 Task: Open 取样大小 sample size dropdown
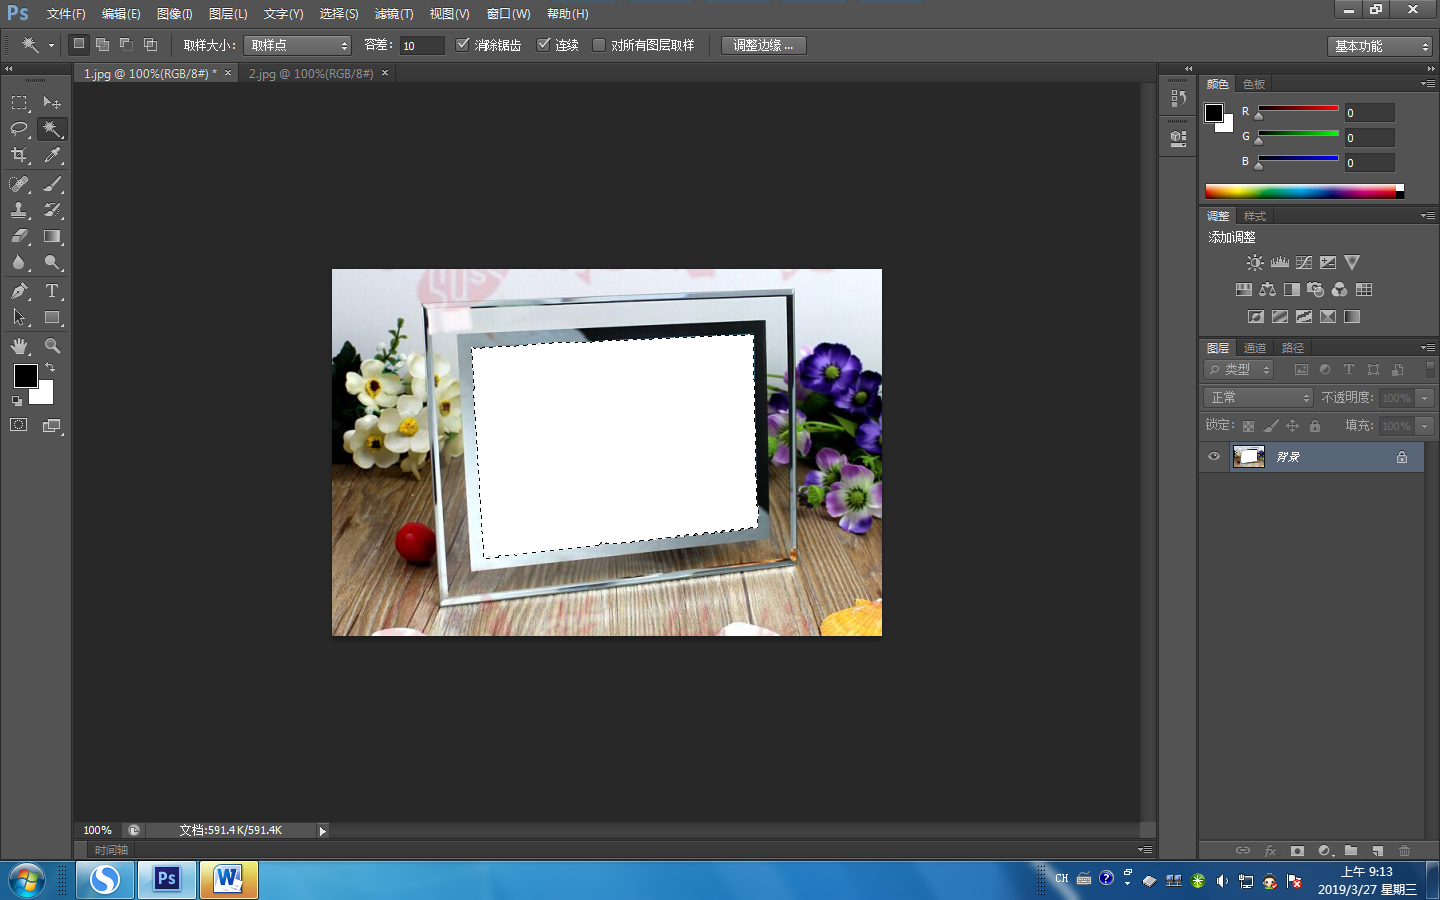298,45
